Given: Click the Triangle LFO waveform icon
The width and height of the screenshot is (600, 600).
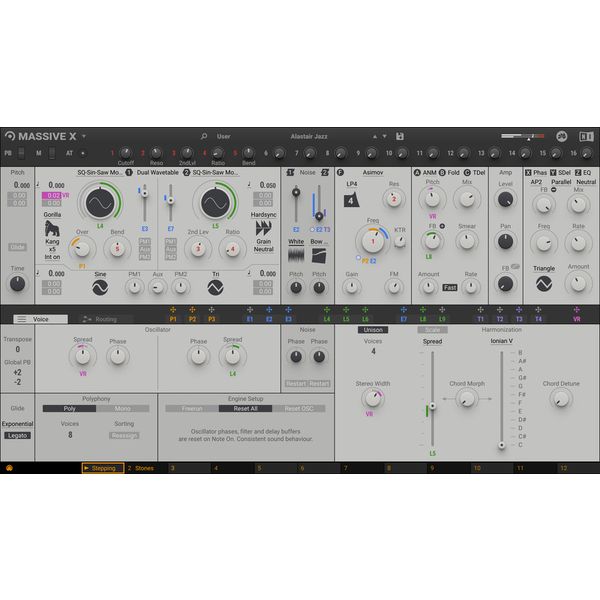Looking at the screenshot, I should tap(544, 284).
